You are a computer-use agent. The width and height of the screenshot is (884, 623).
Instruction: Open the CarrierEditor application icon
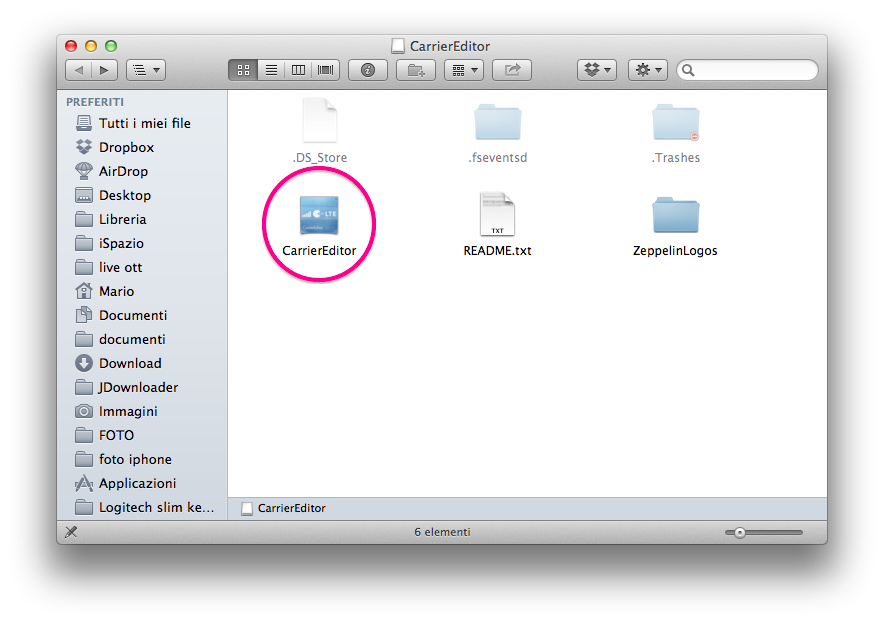pyautogui.click(x=319, y=217)
